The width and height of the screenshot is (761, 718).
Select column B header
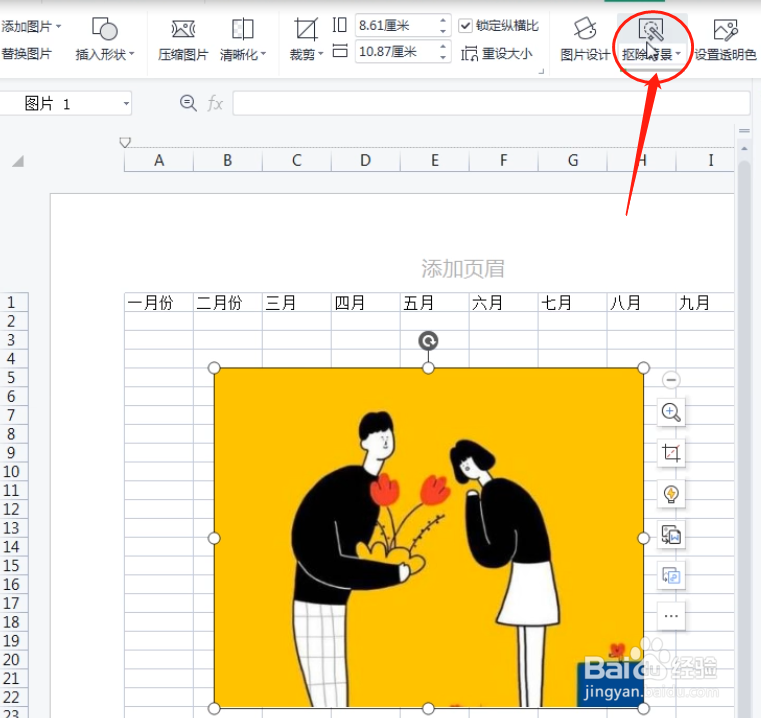pos(228,160)
